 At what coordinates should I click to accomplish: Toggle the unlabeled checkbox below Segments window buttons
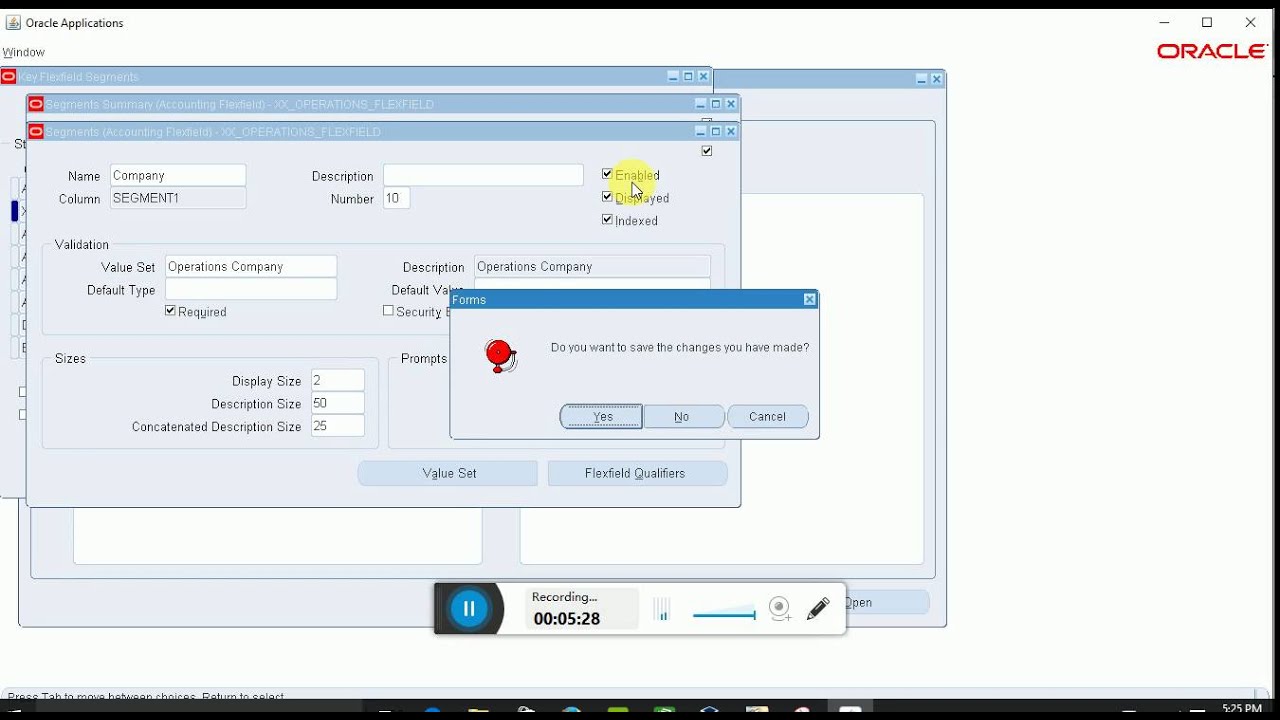[707, 151]
